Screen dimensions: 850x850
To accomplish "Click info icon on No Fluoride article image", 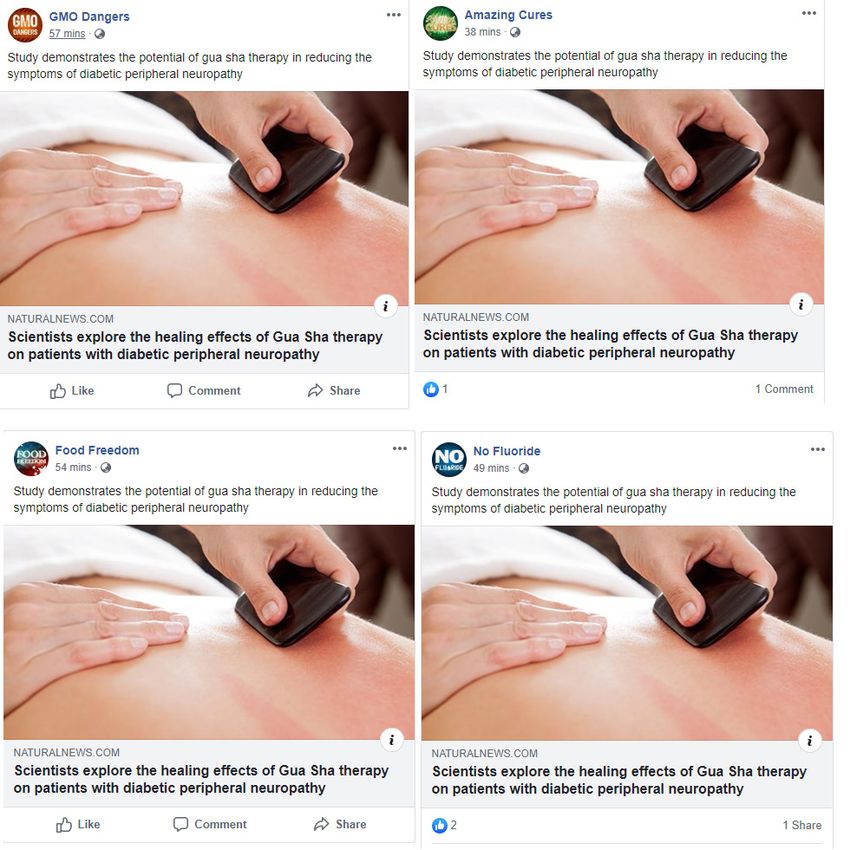I will point(810,741).
